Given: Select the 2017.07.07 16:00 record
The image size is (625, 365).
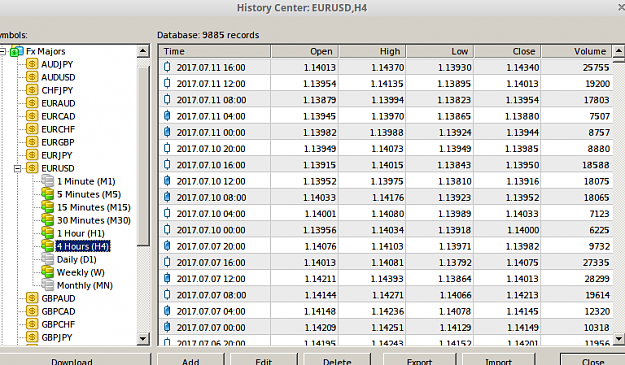Looking at the screenshot, I should (x=386, y=263).
